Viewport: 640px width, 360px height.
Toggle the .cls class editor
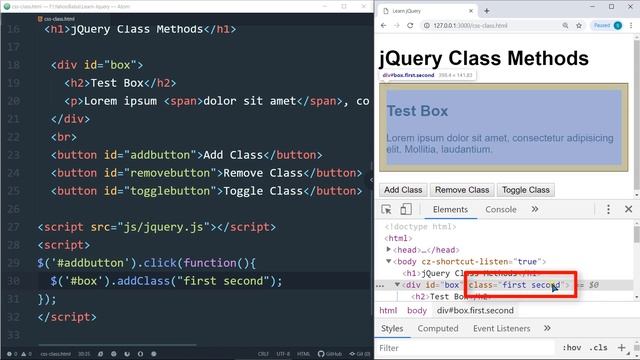pyautogui.click(x=598, y=348)
